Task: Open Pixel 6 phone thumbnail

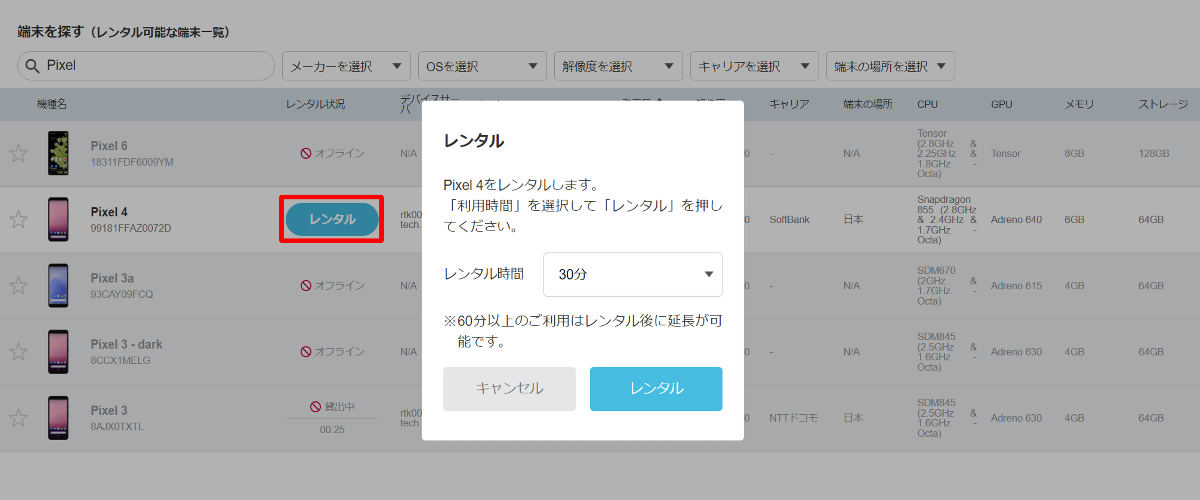Action: pos(58,154)
